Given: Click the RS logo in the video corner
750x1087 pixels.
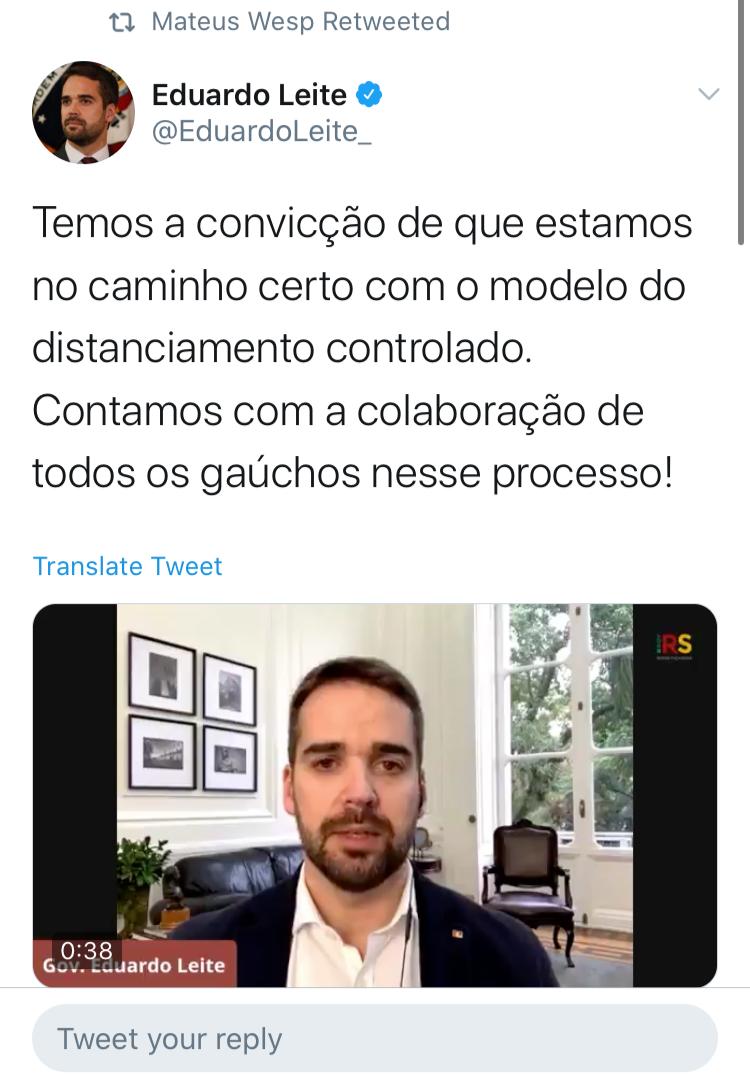Looking at the screenshot, I should tap(674, 645).
